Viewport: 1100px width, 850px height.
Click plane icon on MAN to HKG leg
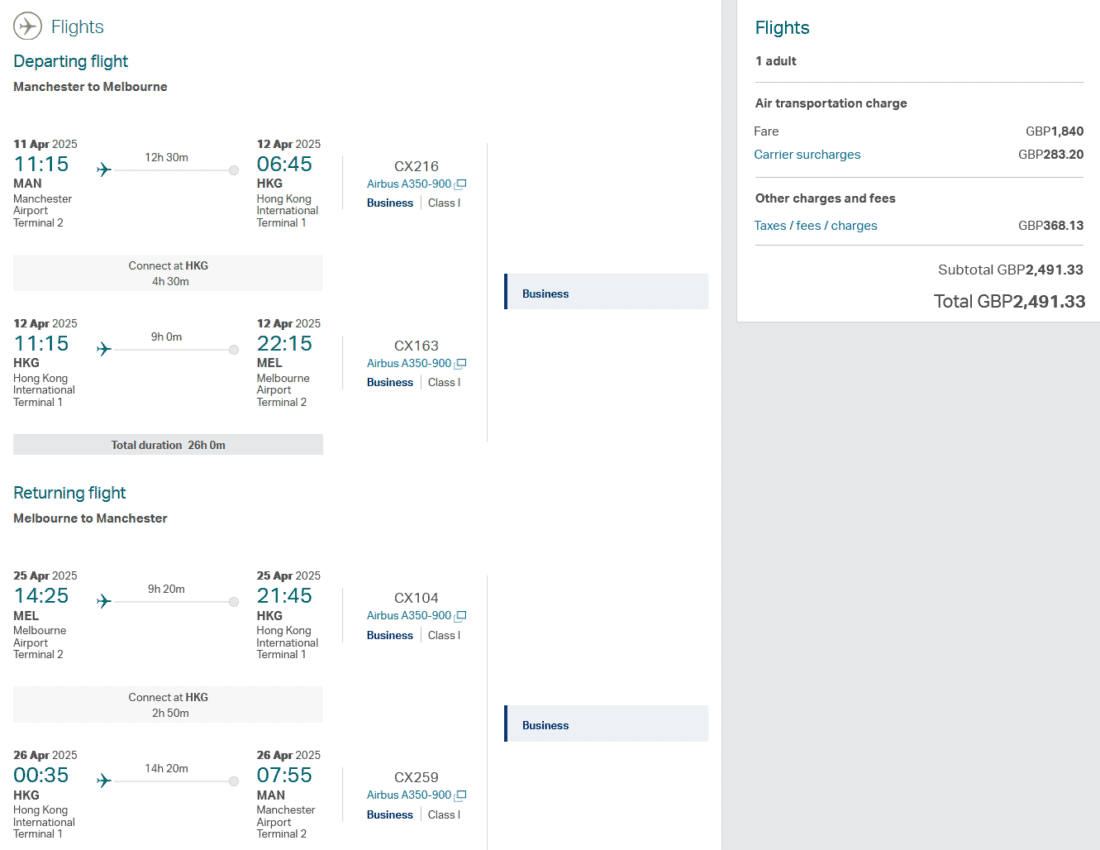104,170
